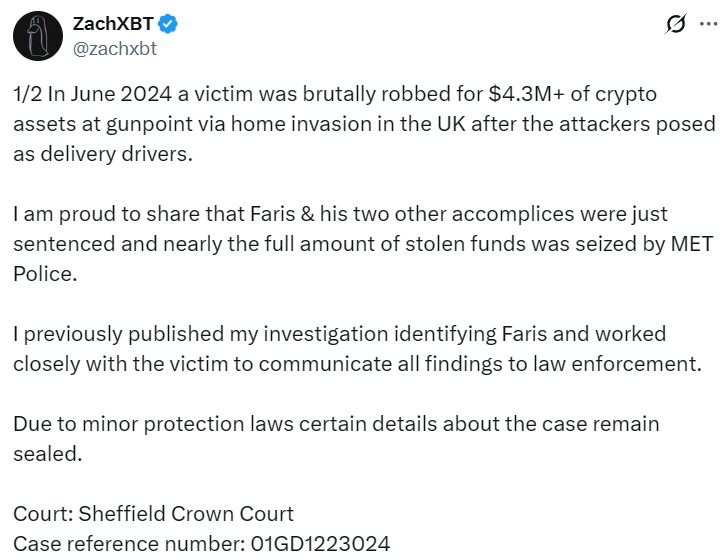Click the ZachXBT profile avatar
Image resolution: width=727 pixels, height=560 pixels.
37,35
